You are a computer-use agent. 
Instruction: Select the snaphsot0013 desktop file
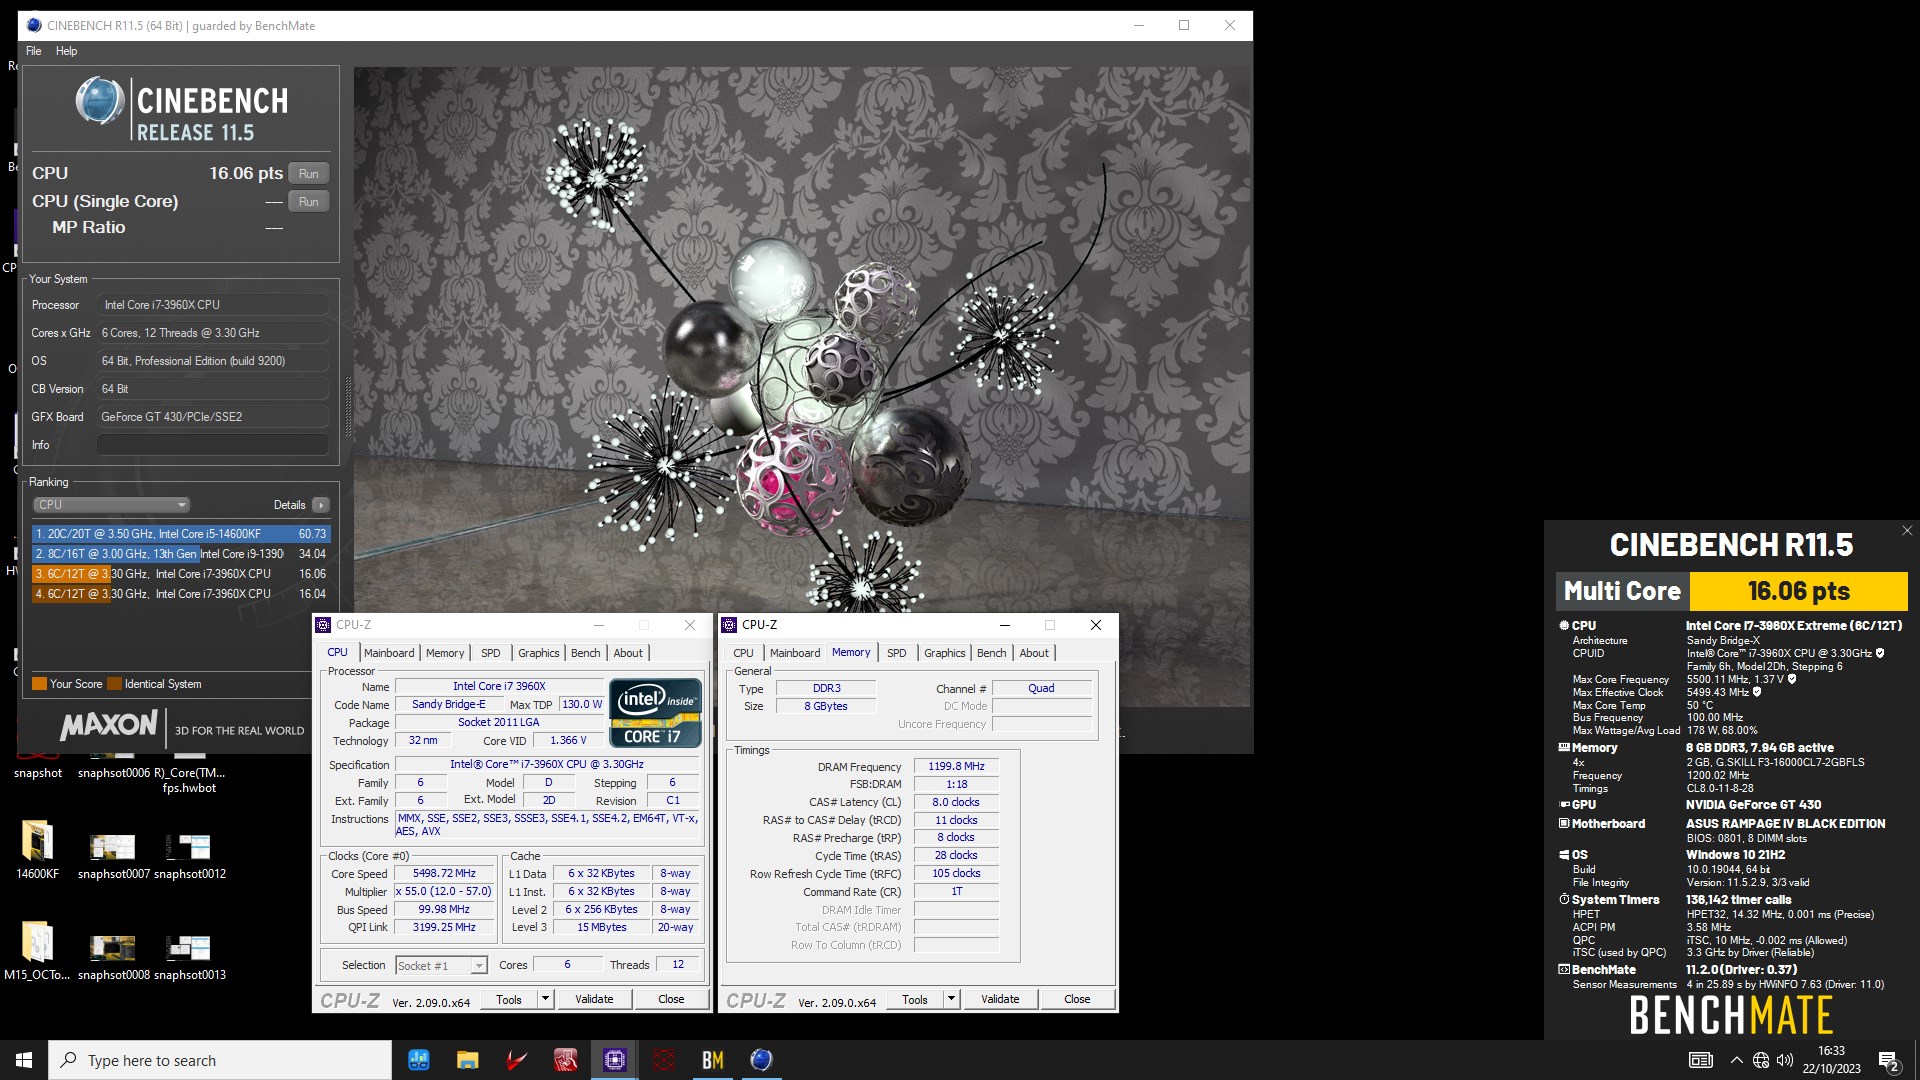point(189,958)
